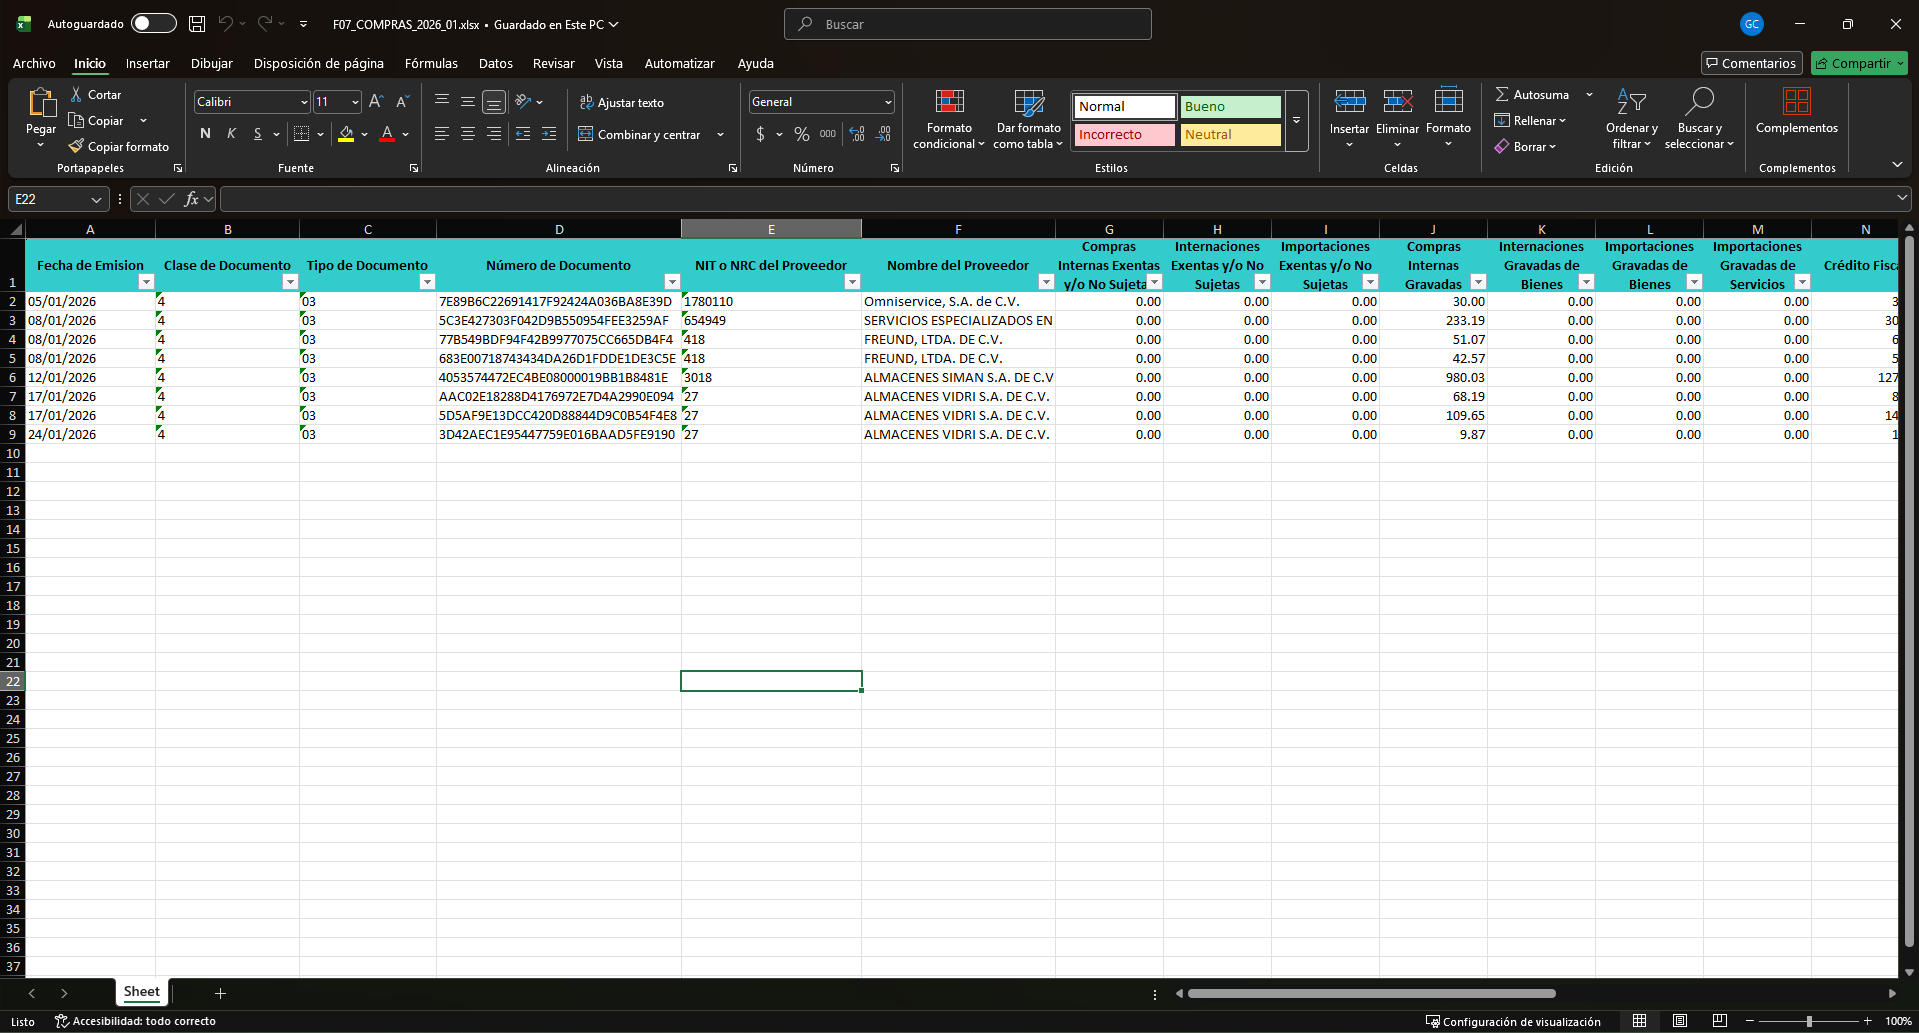The height and width of the screenshot is (1033, 1919).
Task: Click the decrease indent icon
Action: (x=522, y=133)
